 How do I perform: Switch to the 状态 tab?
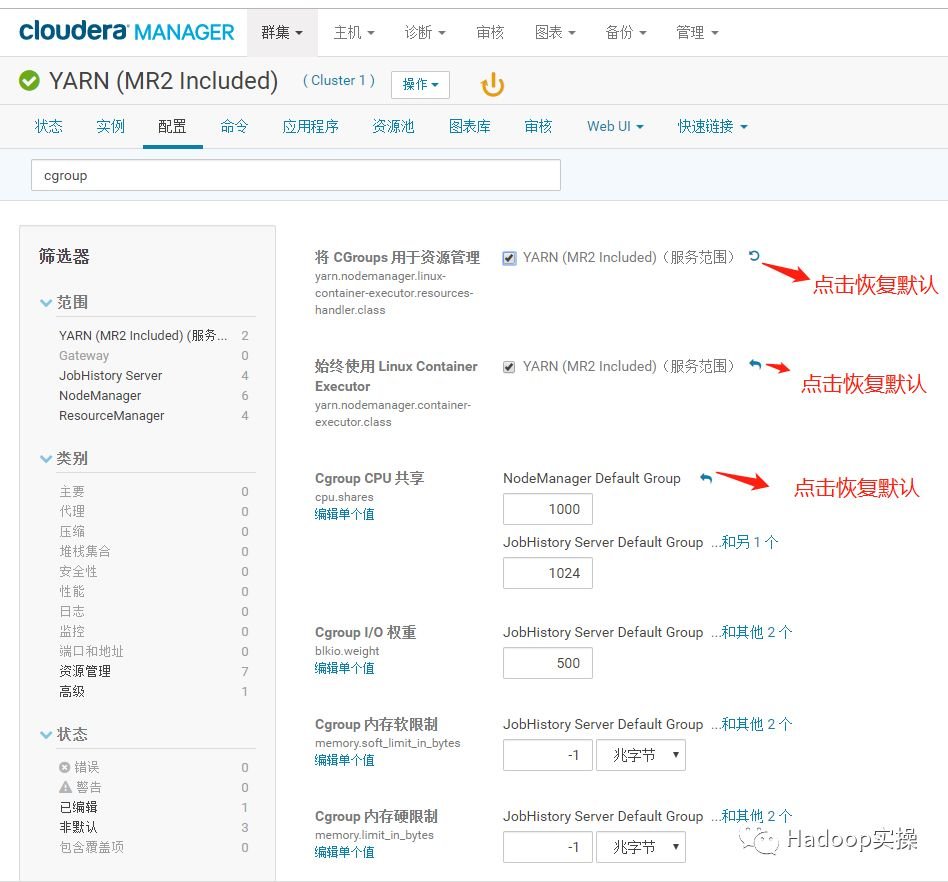click(x=49, y=126)
